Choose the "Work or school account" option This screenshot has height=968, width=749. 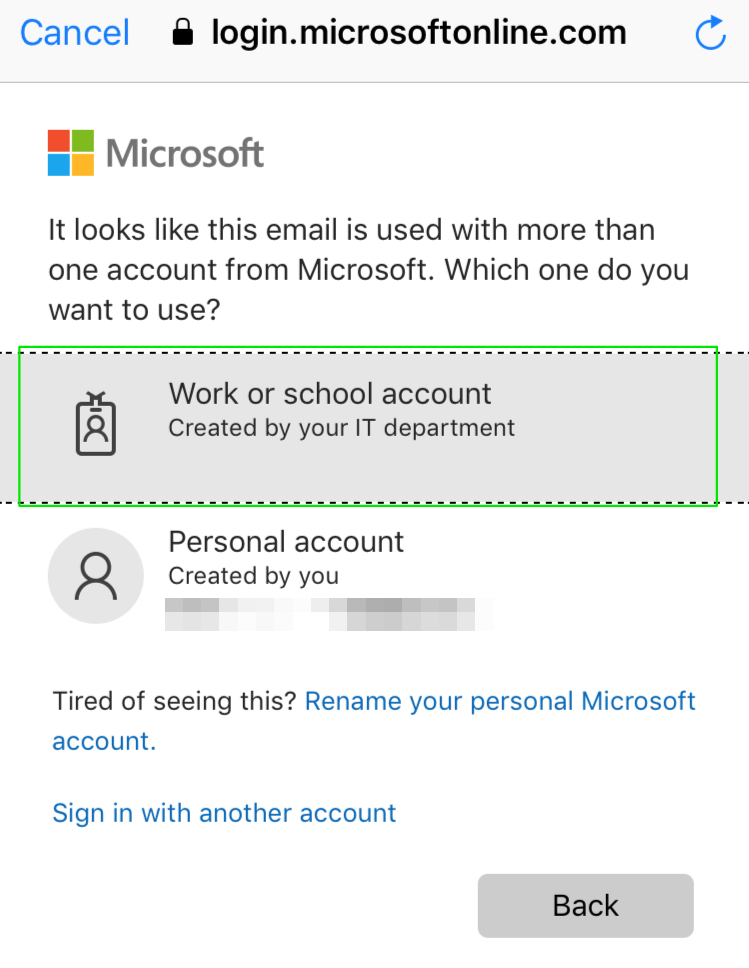pyautogui.click(x=330, y=393)
